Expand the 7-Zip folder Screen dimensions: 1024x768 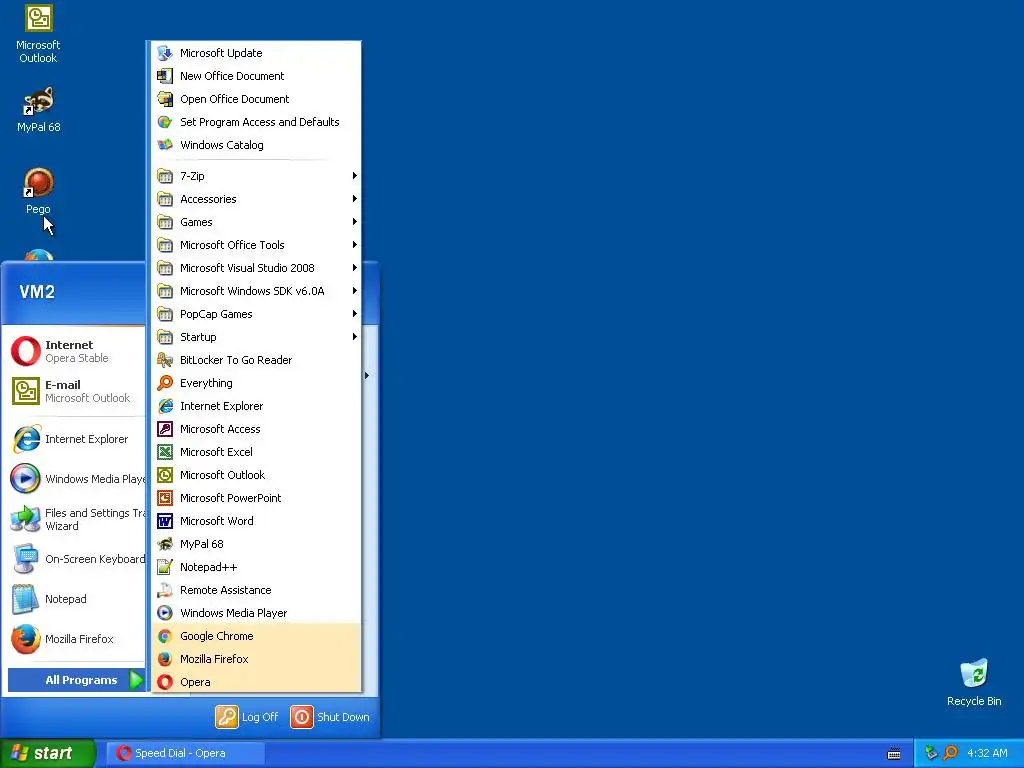(256, 176)
